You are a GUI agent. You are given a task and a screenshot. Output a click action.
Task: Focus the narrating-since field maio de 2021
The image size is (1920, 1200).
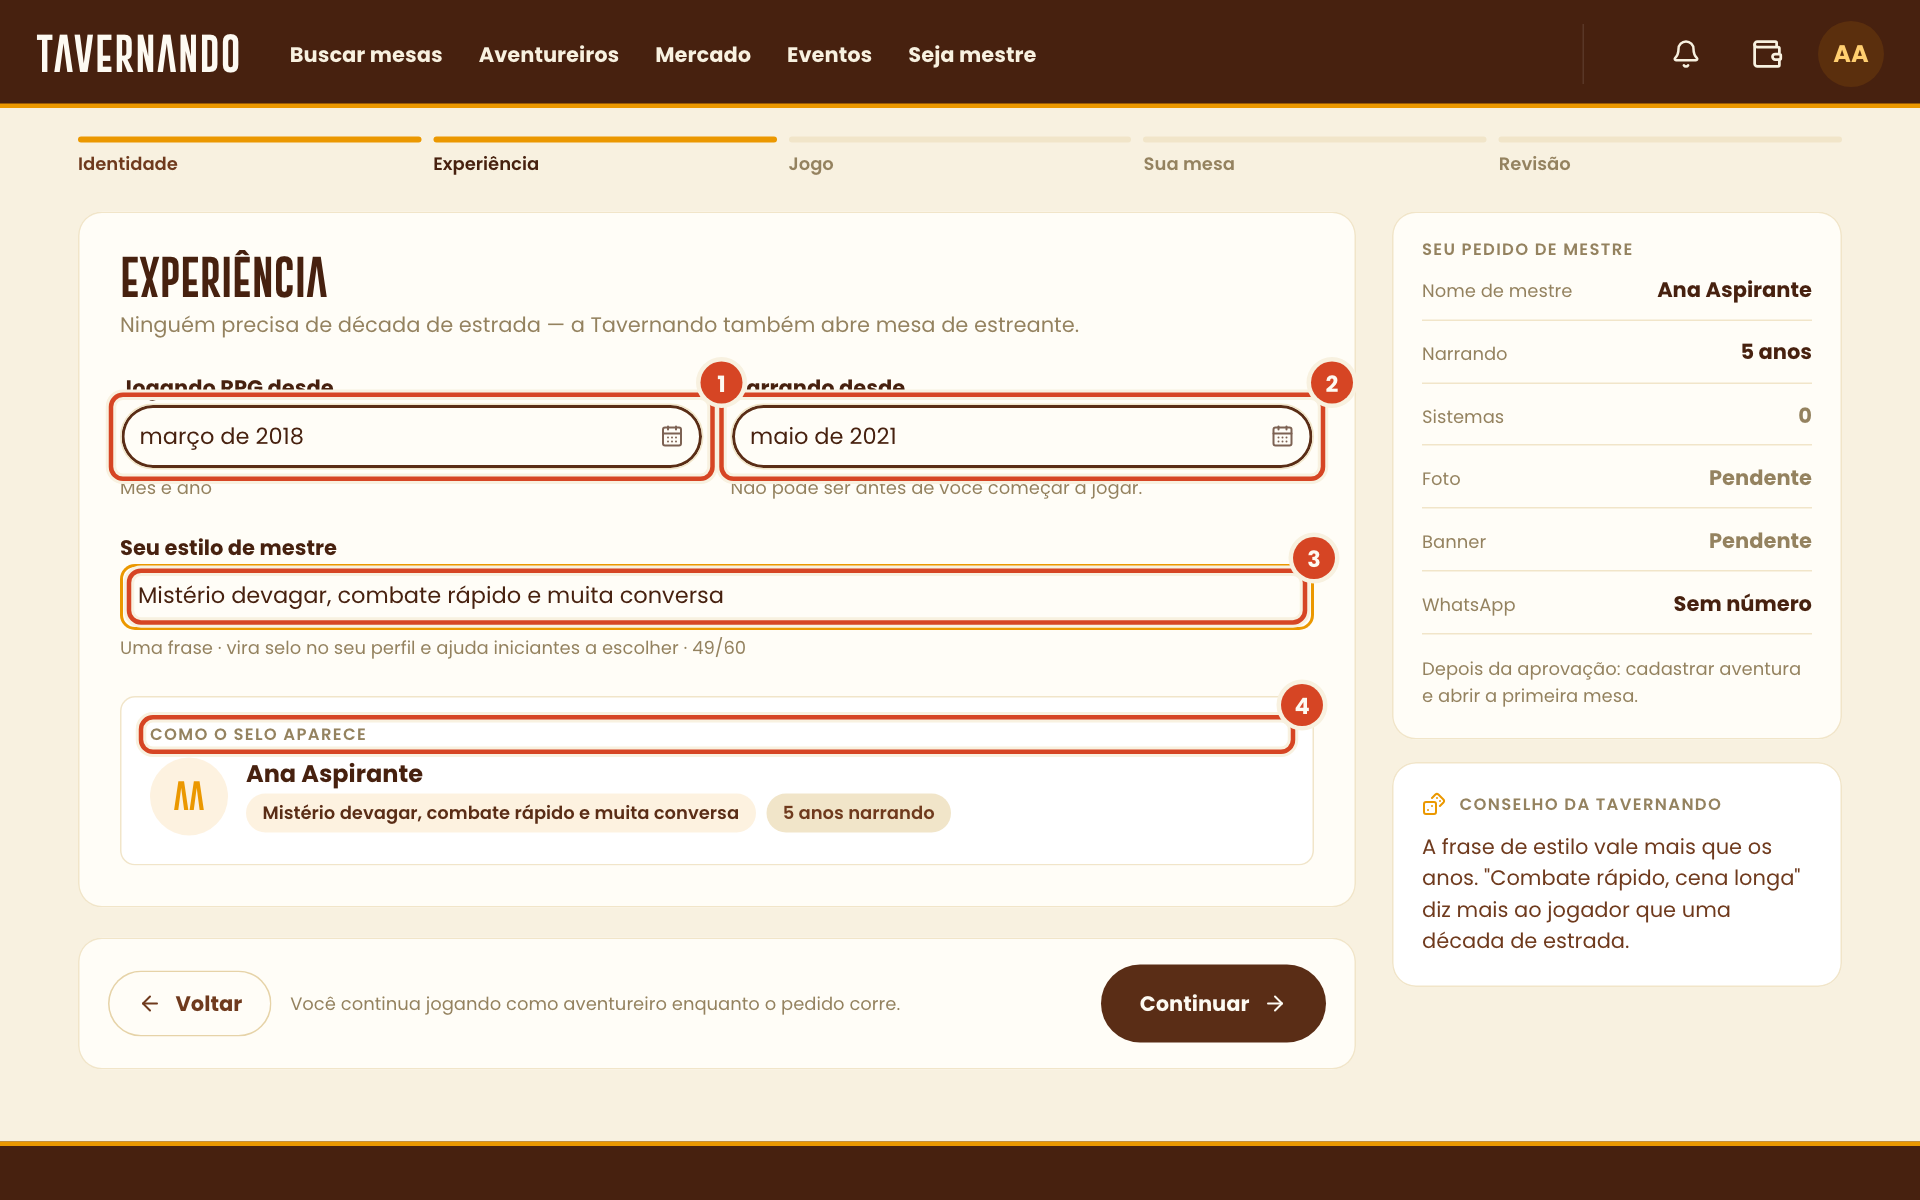click(x=1021, y=436)
